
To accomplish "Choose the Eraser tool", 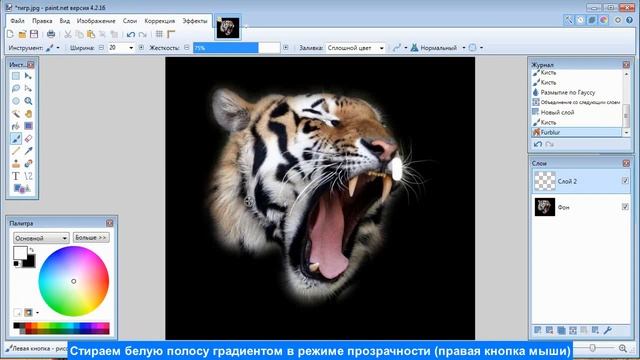I will point(28,139).
